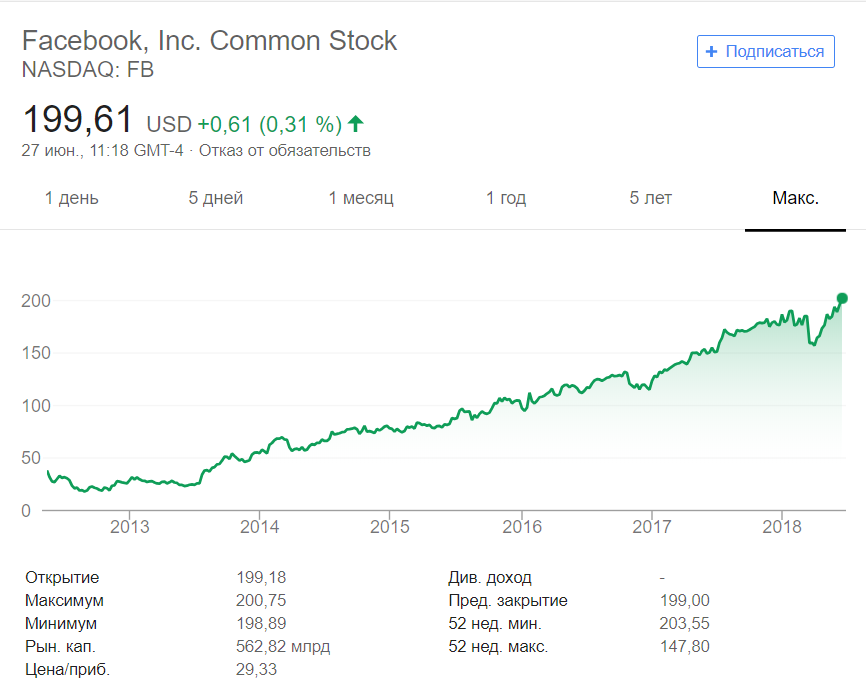Click the 200 label on the y-axis

coord(36,301)
